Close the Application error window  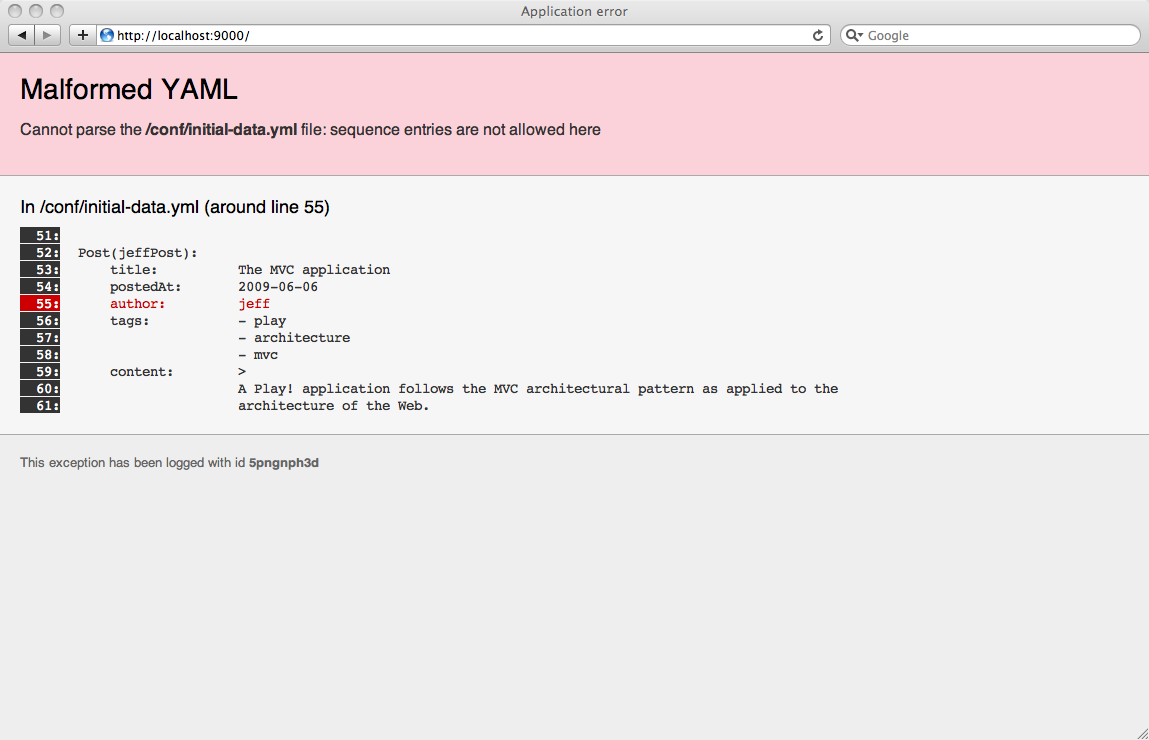(16, 11)
